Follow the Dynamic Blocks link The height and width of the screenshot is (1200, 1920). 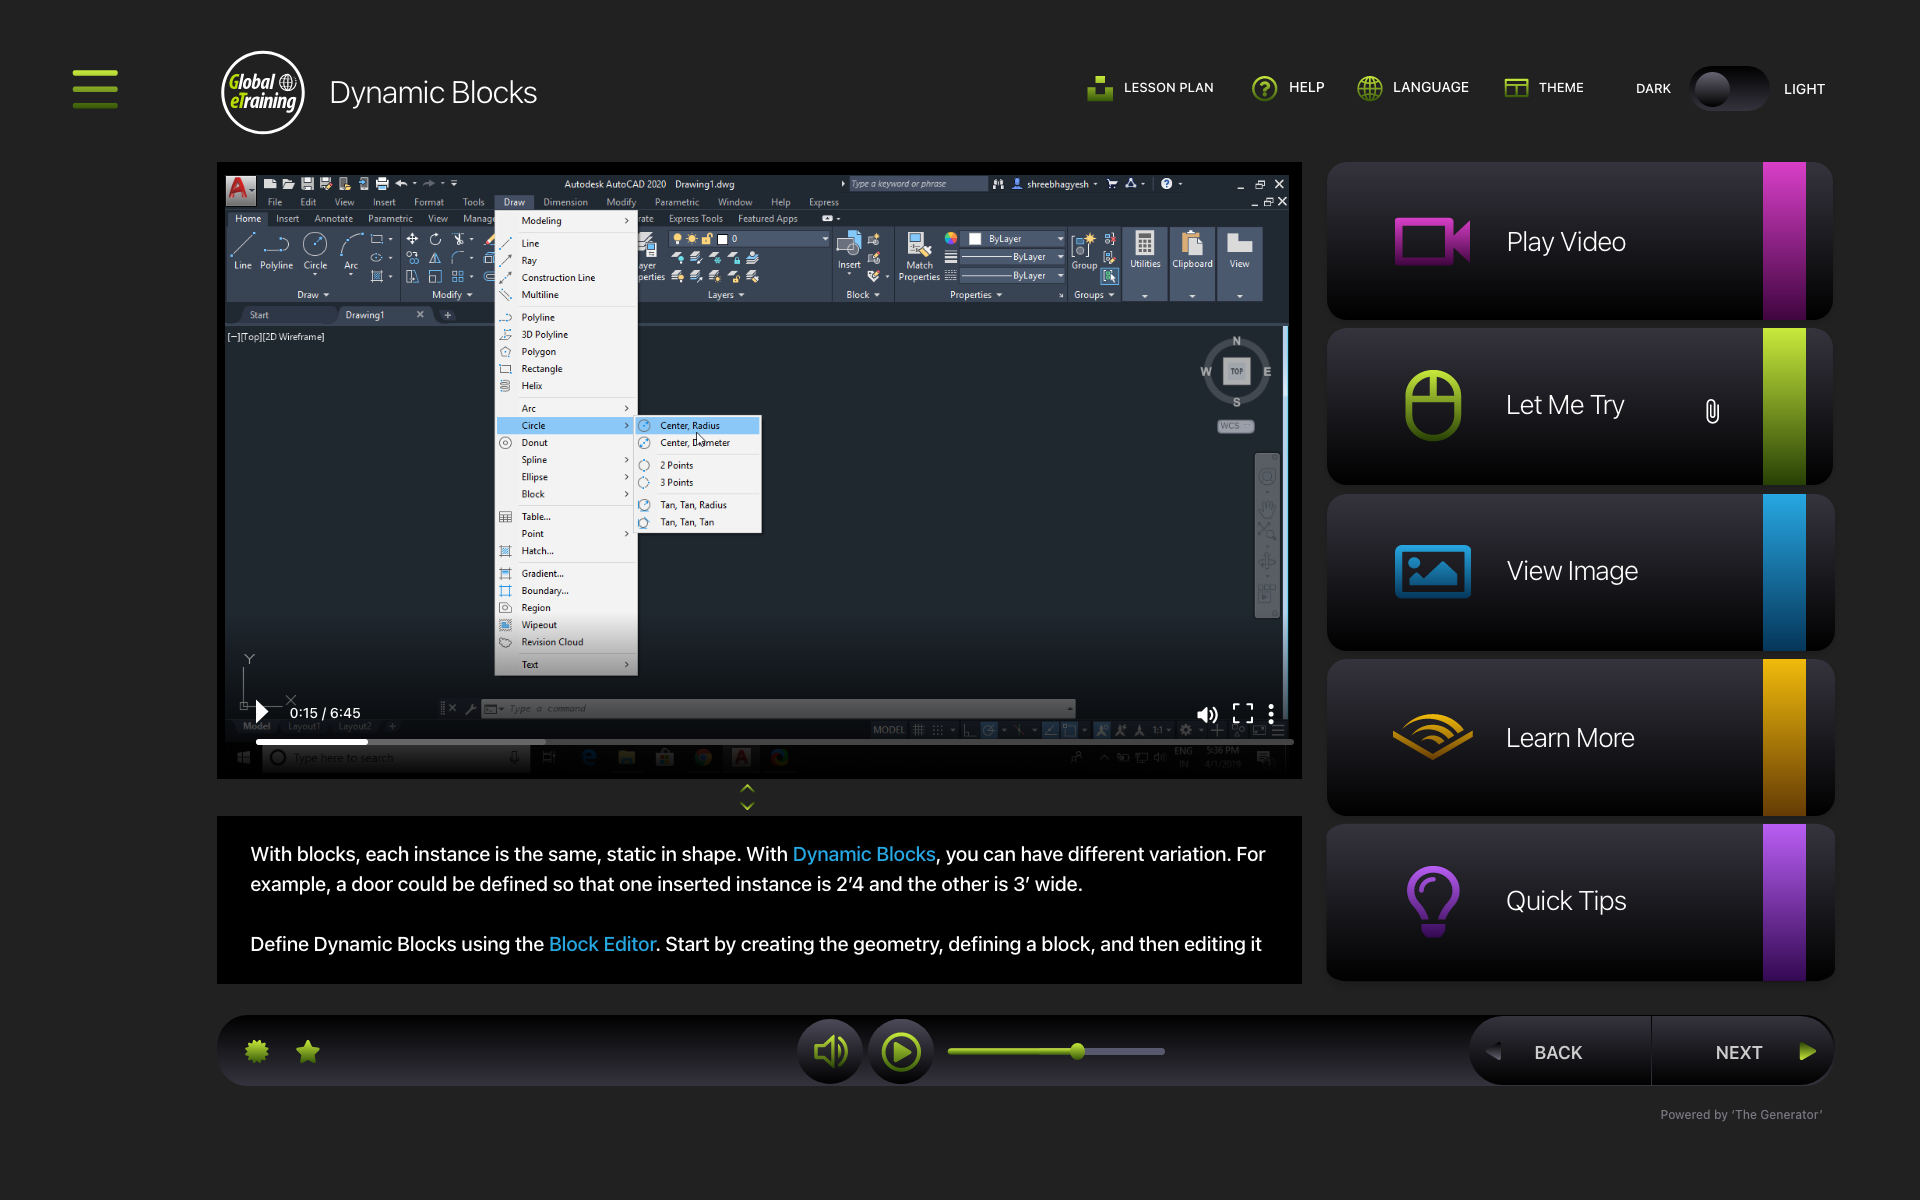[864, 854]
